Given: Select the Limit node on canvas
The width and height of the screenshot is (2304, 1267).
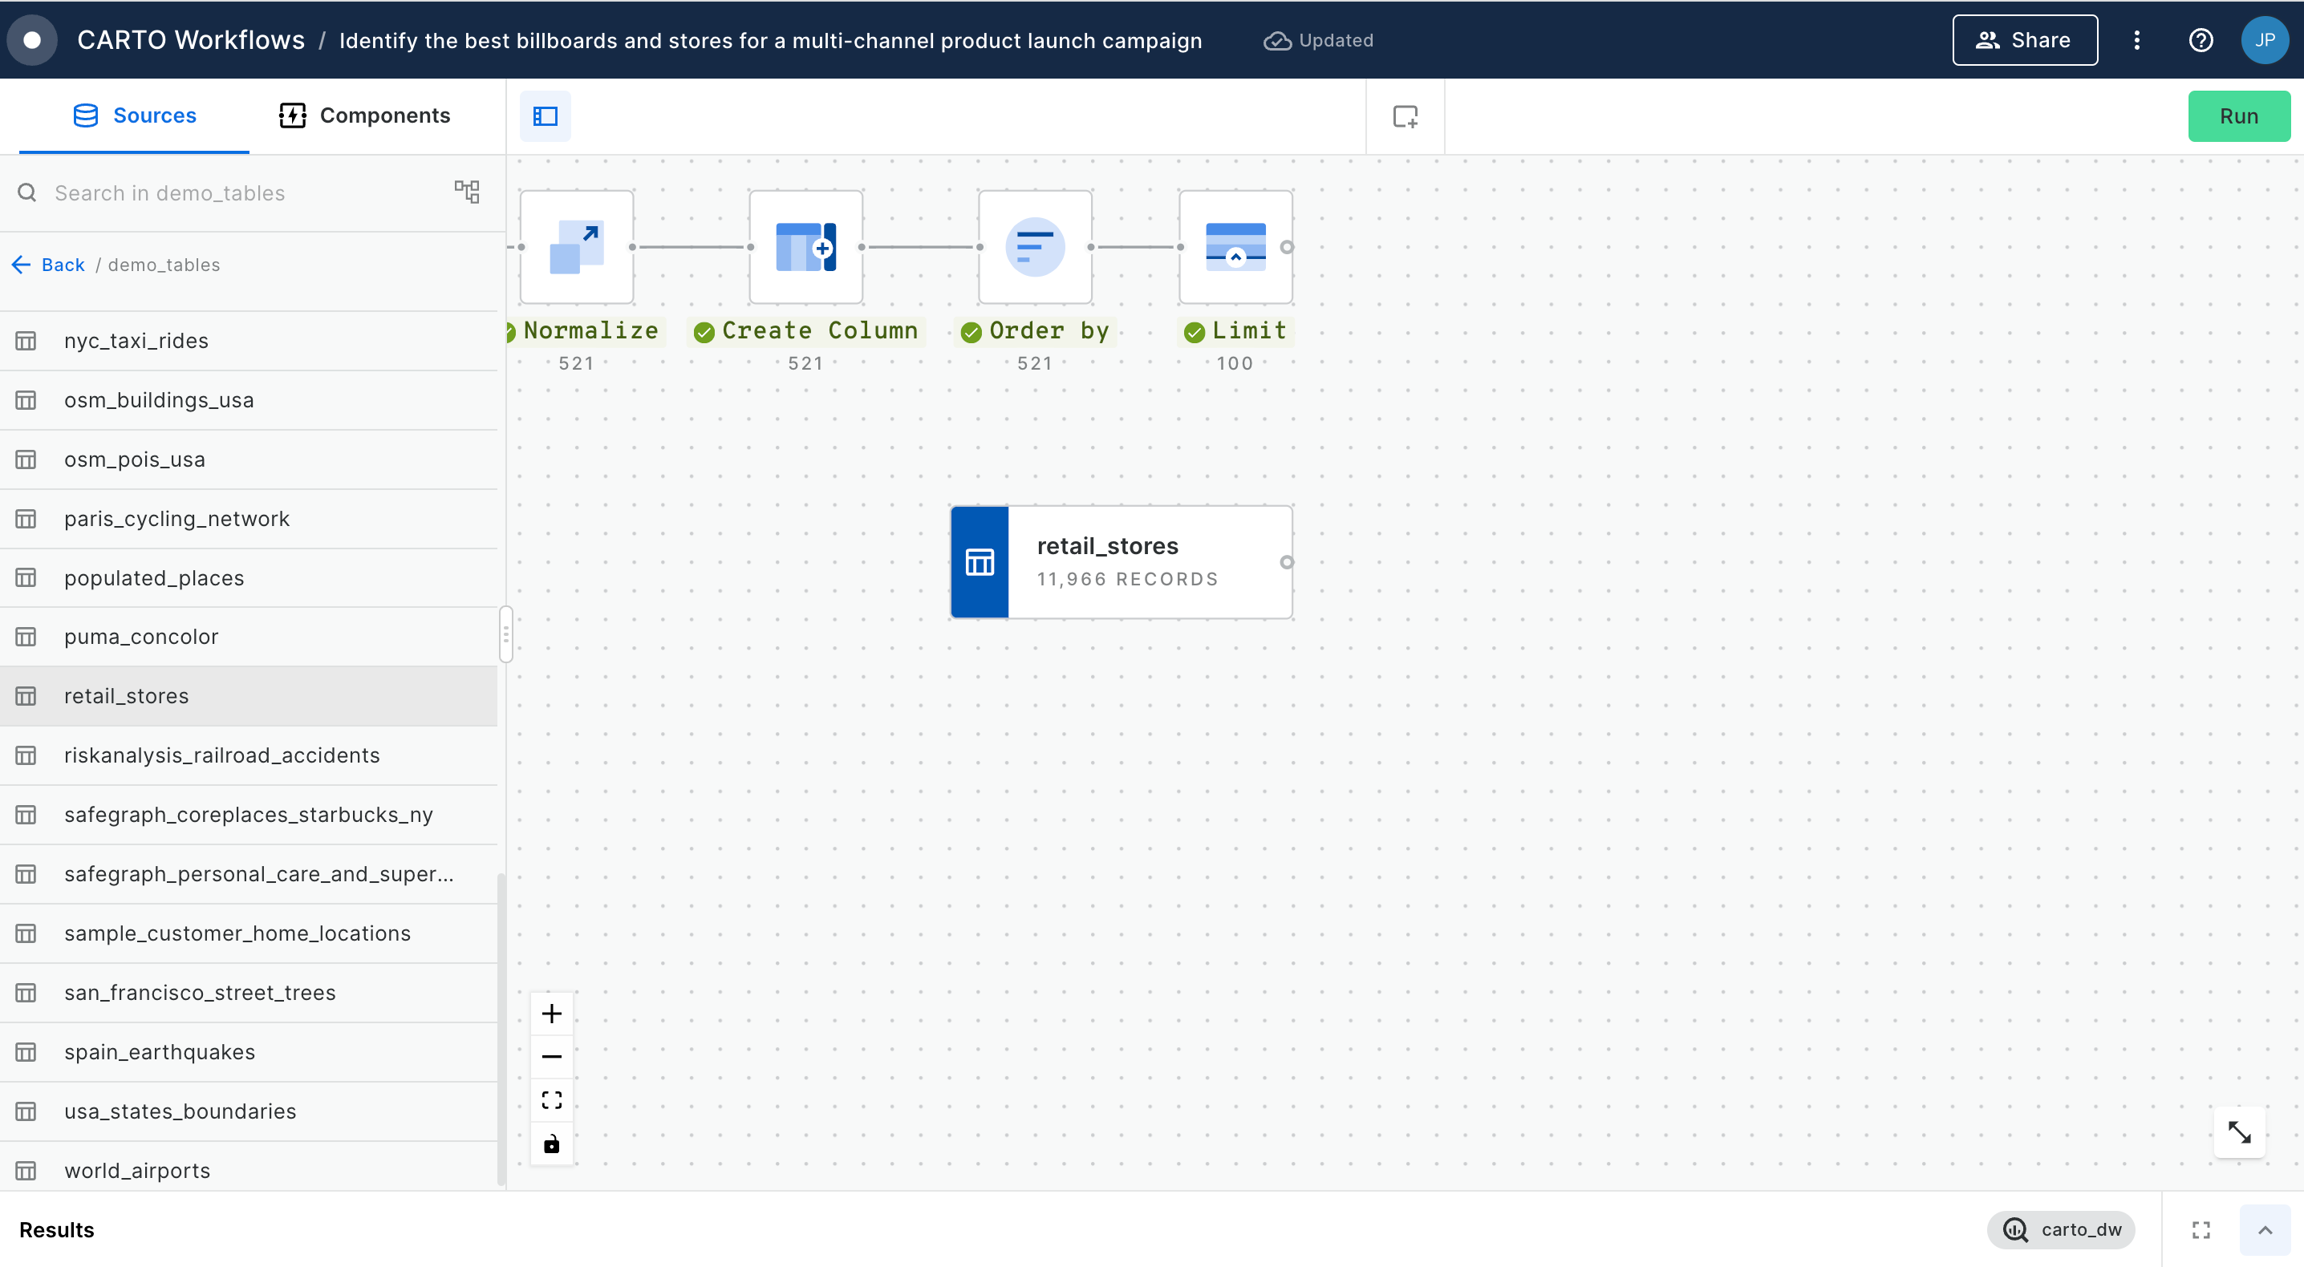Looking at the screenshot, I should click(x=1235, y=247).
